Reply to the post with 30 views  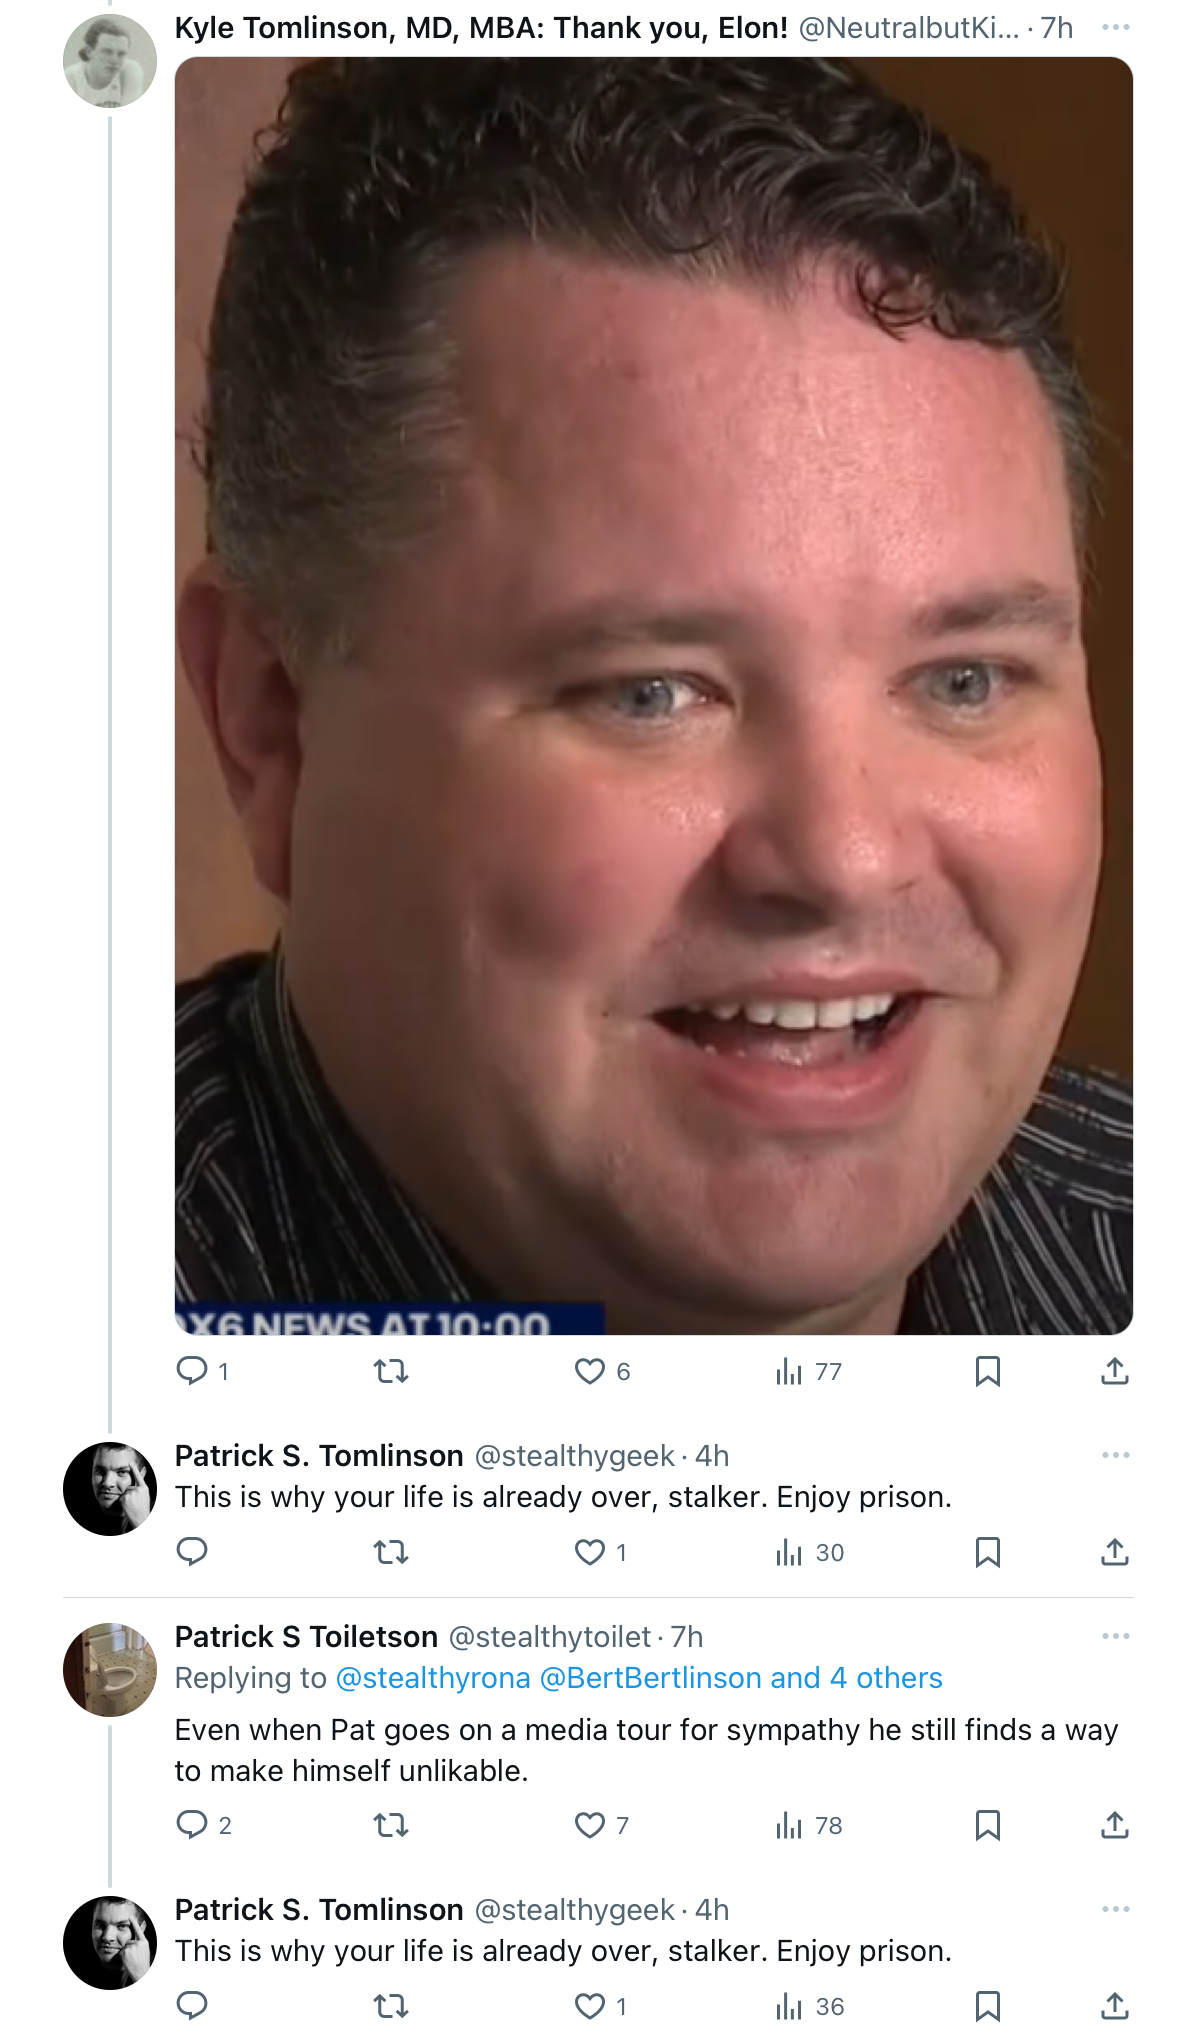tap(192, 1552)
